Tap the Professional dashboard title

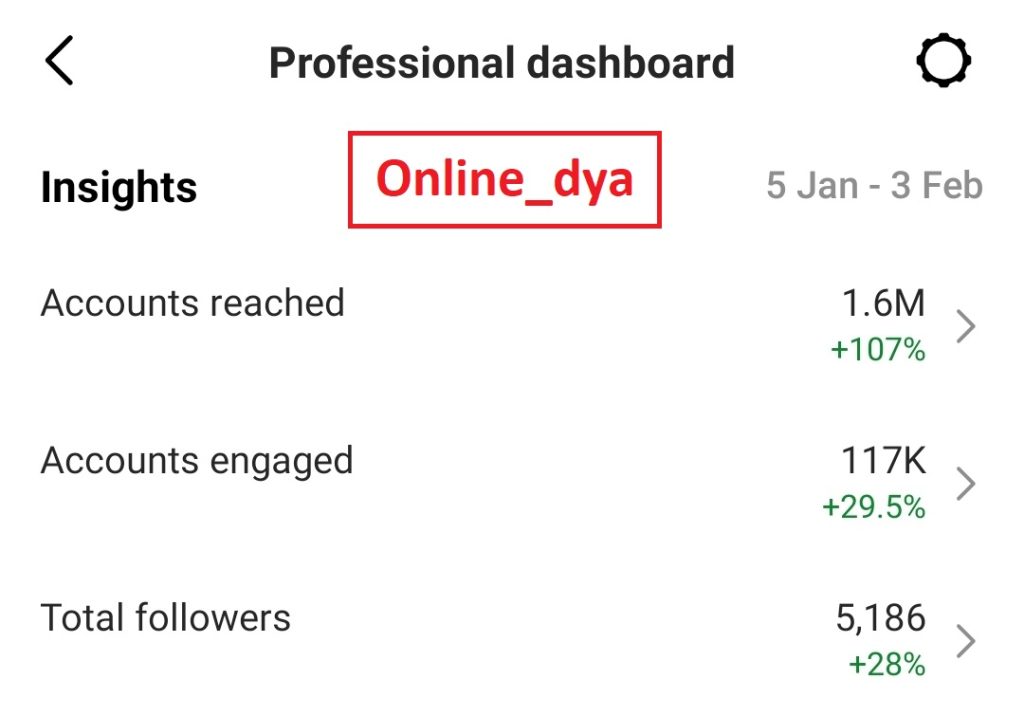(x=502, y=63)
